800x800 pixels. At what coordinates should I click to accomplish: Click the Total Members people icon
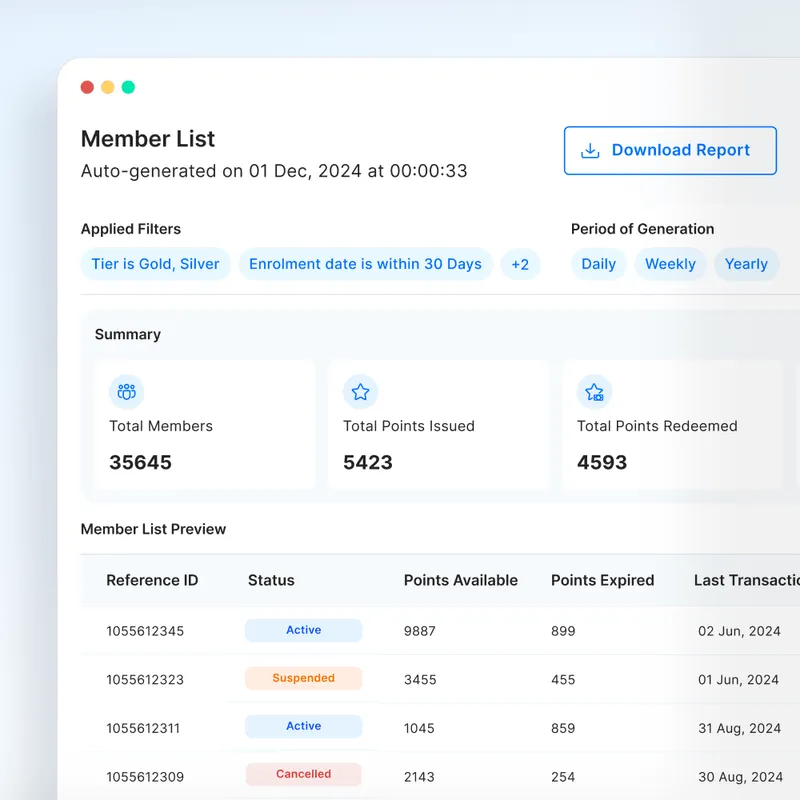(126, 392)
